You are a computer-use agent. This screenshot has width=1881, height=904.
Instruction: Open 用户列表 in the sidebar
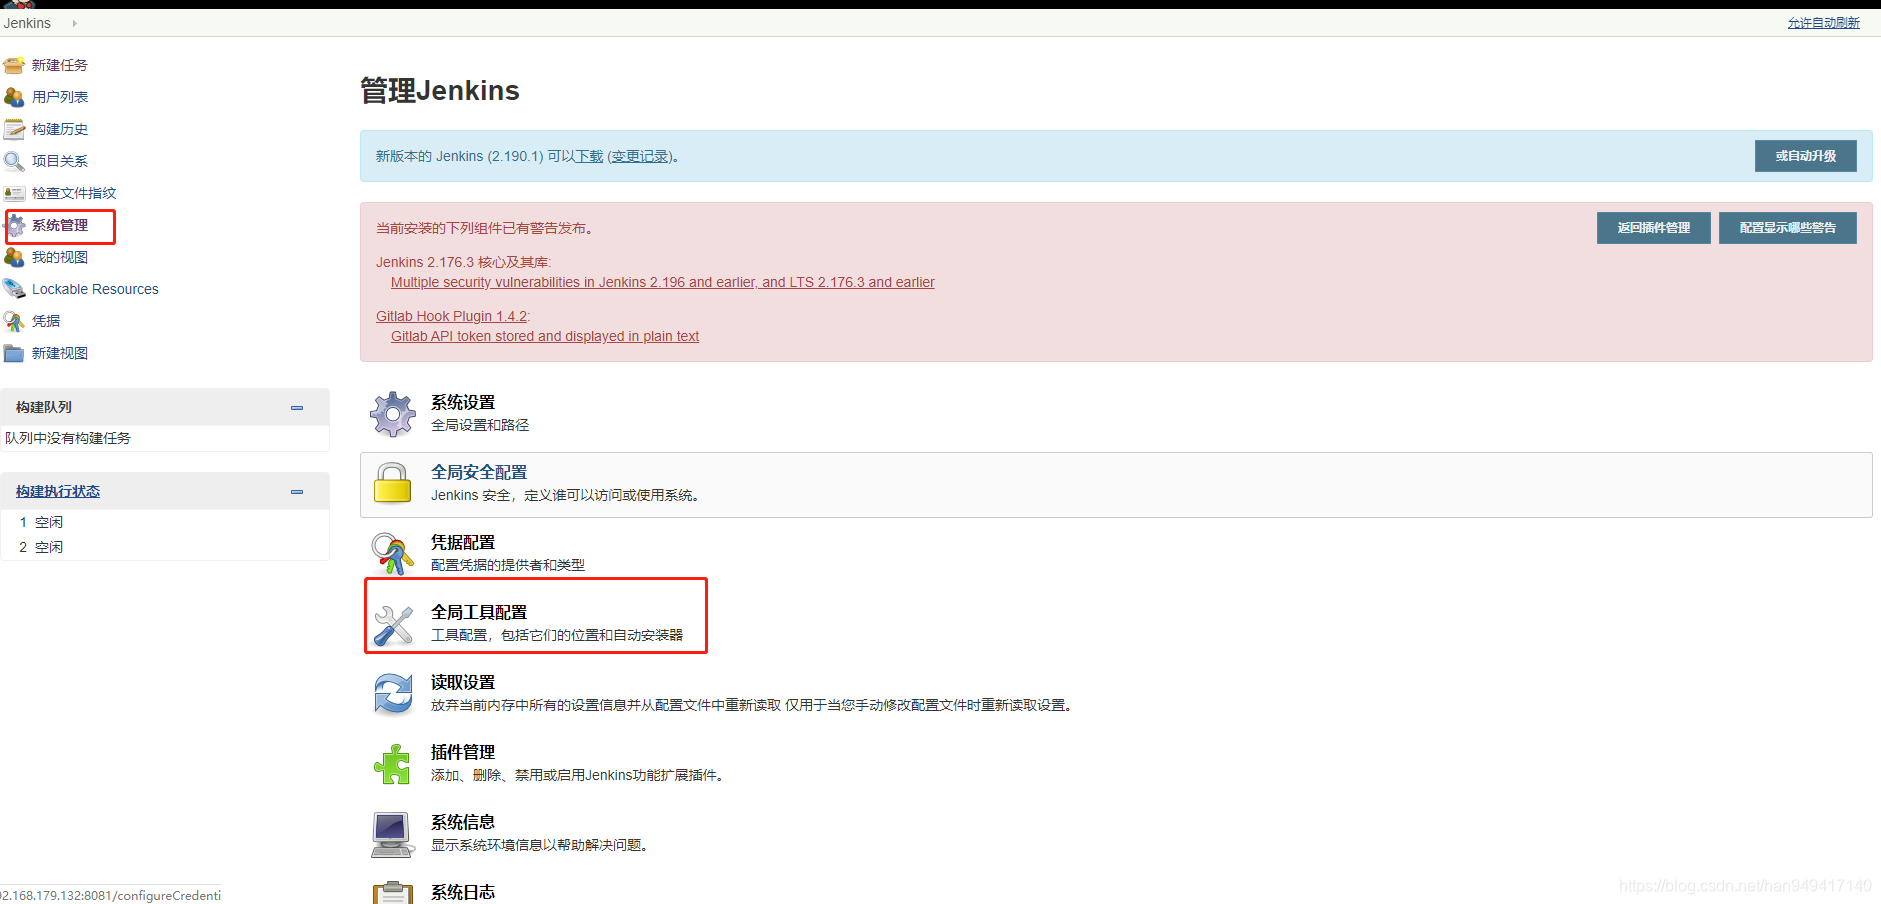(60, 97)
